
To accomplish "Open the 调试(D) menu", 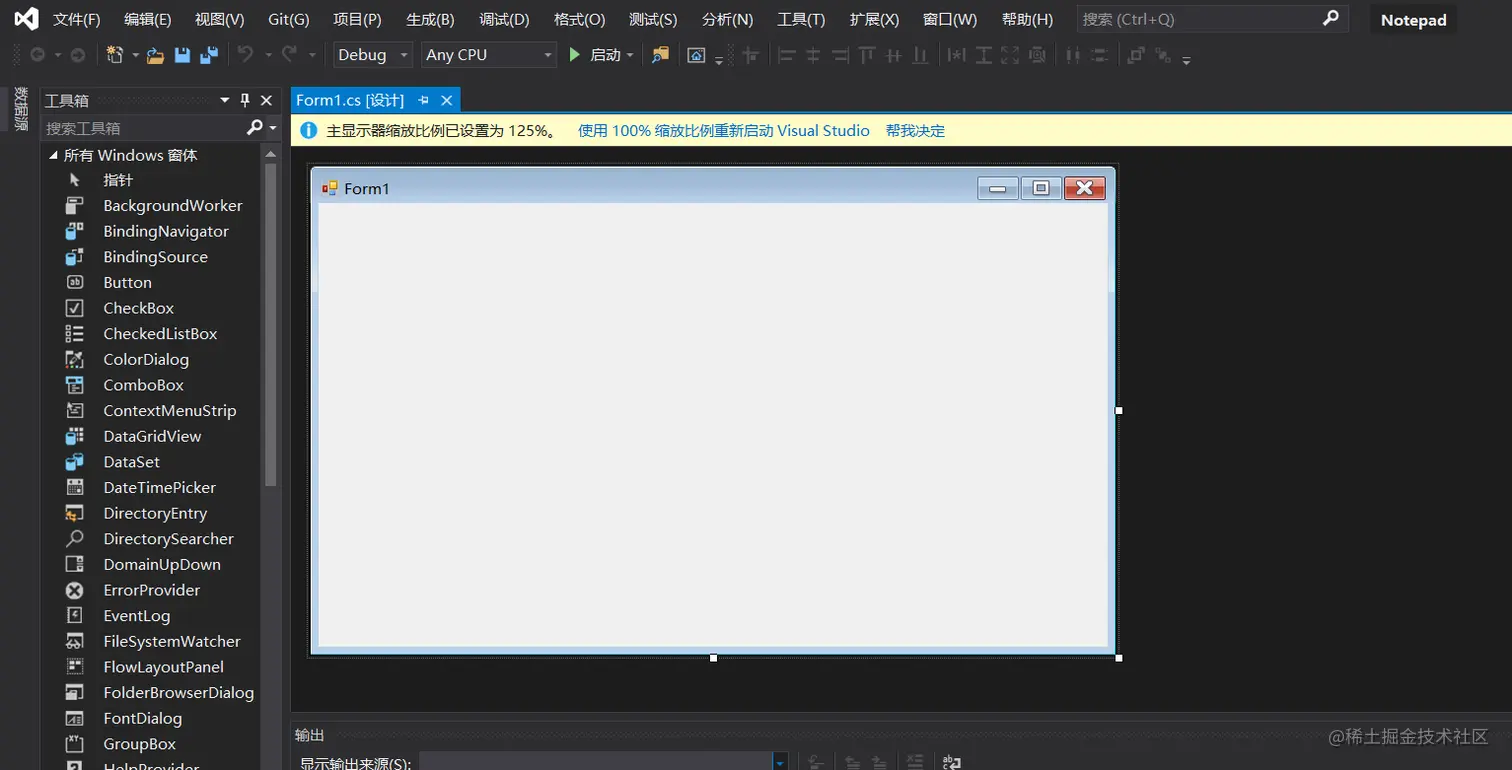I will 504,19.
